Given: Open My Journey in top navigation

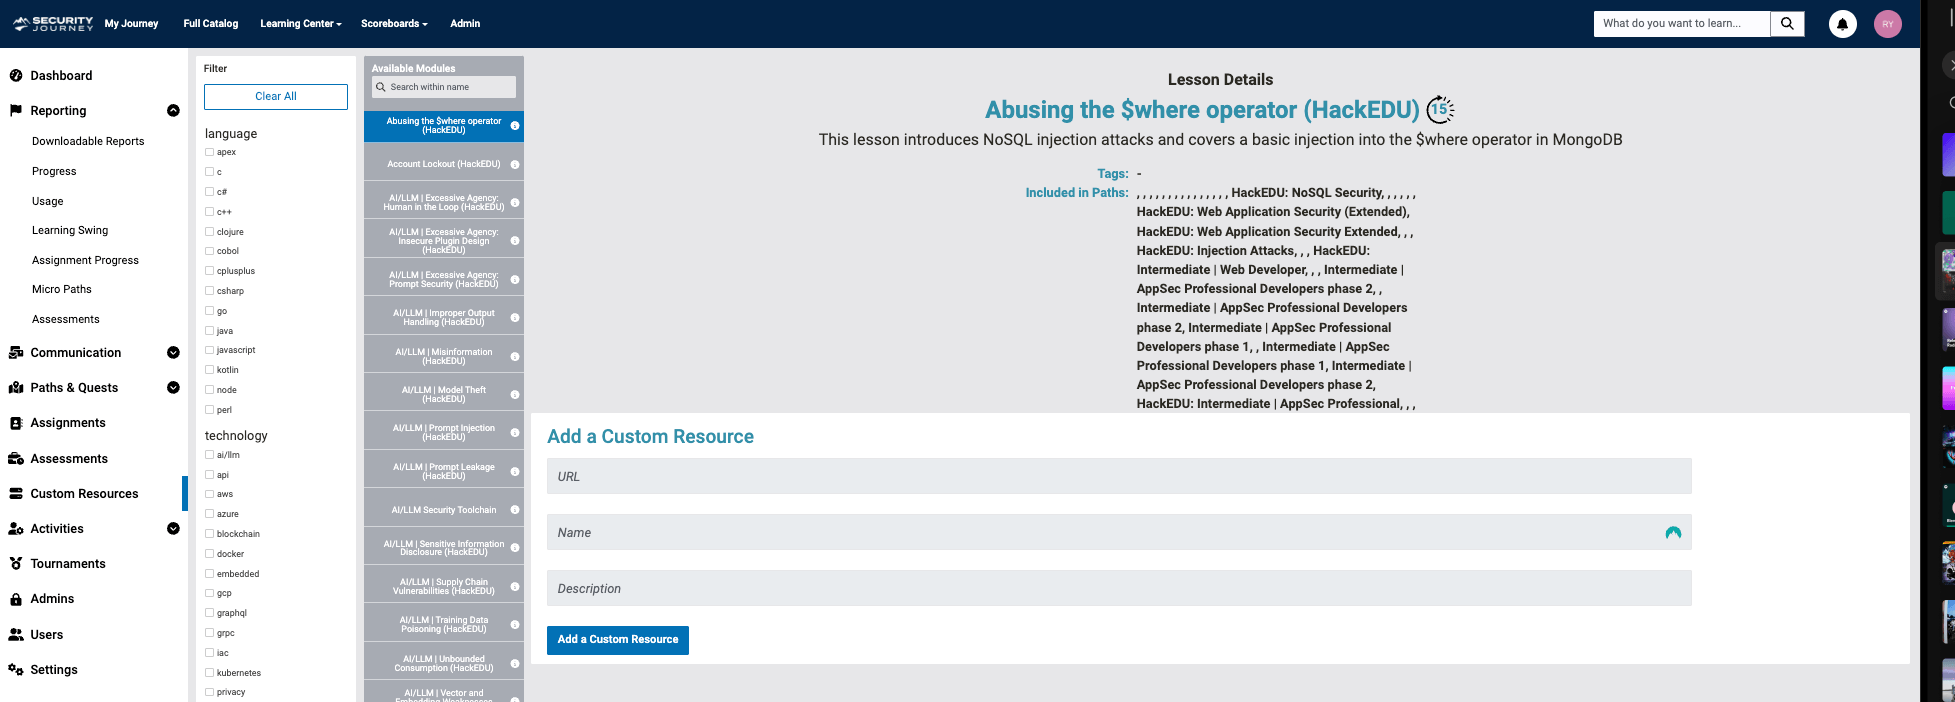Looking at the screenshot, I should (x=131, y=23).
